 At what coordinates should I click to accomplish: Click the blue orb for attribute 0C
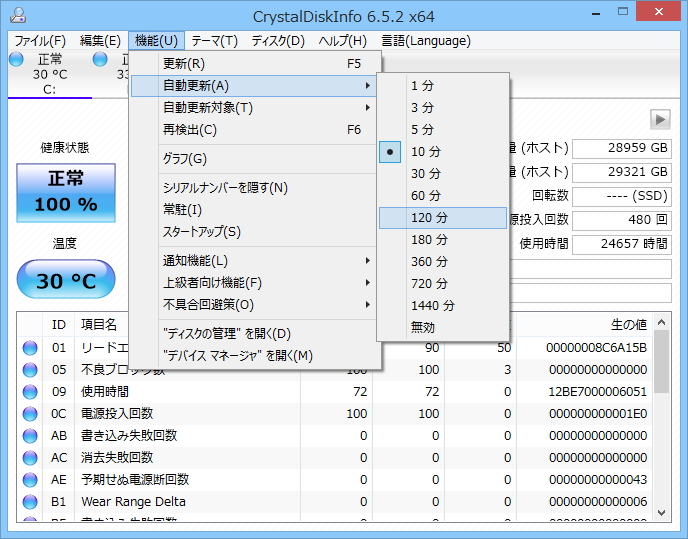(30, 413)
